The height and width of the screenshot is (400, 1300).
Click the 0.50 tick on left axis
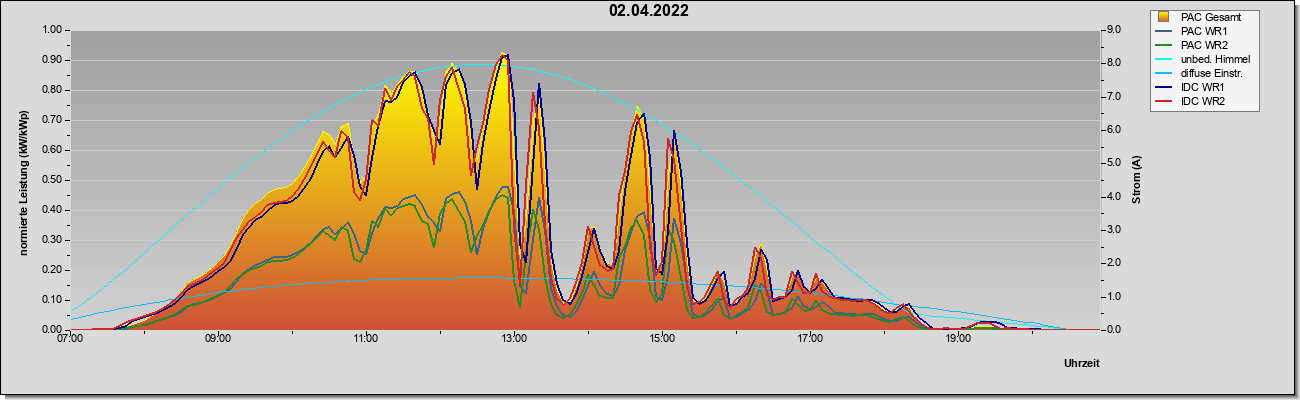[51, 180]
